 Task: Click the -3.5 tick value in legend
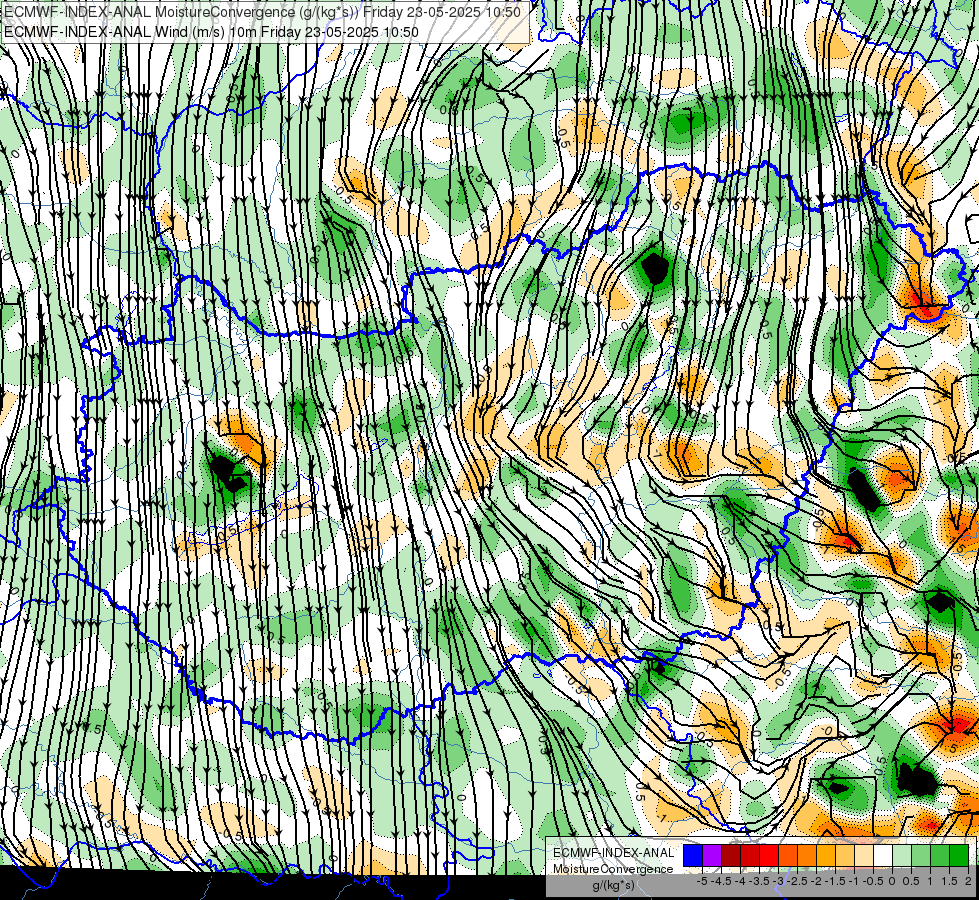click(757, 881)
